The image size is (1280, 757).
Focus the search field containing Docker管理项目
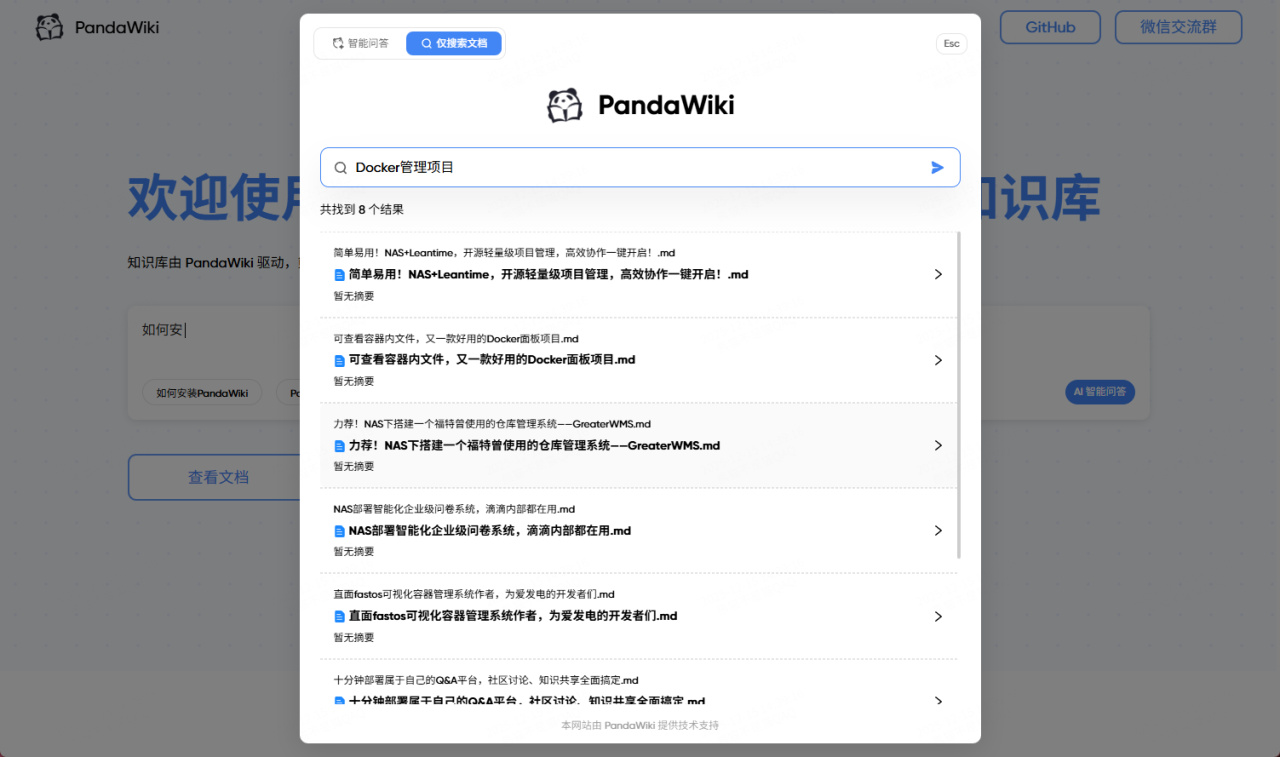640,168
